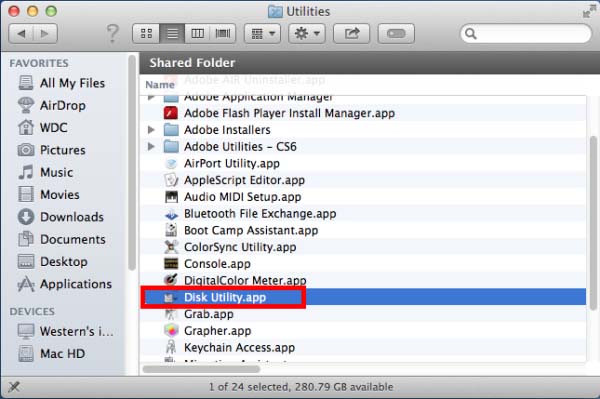Open the item arrangement dropdown
Viewport: 600px width, 399px height.
pyautogui.click(x=262, y=34)
